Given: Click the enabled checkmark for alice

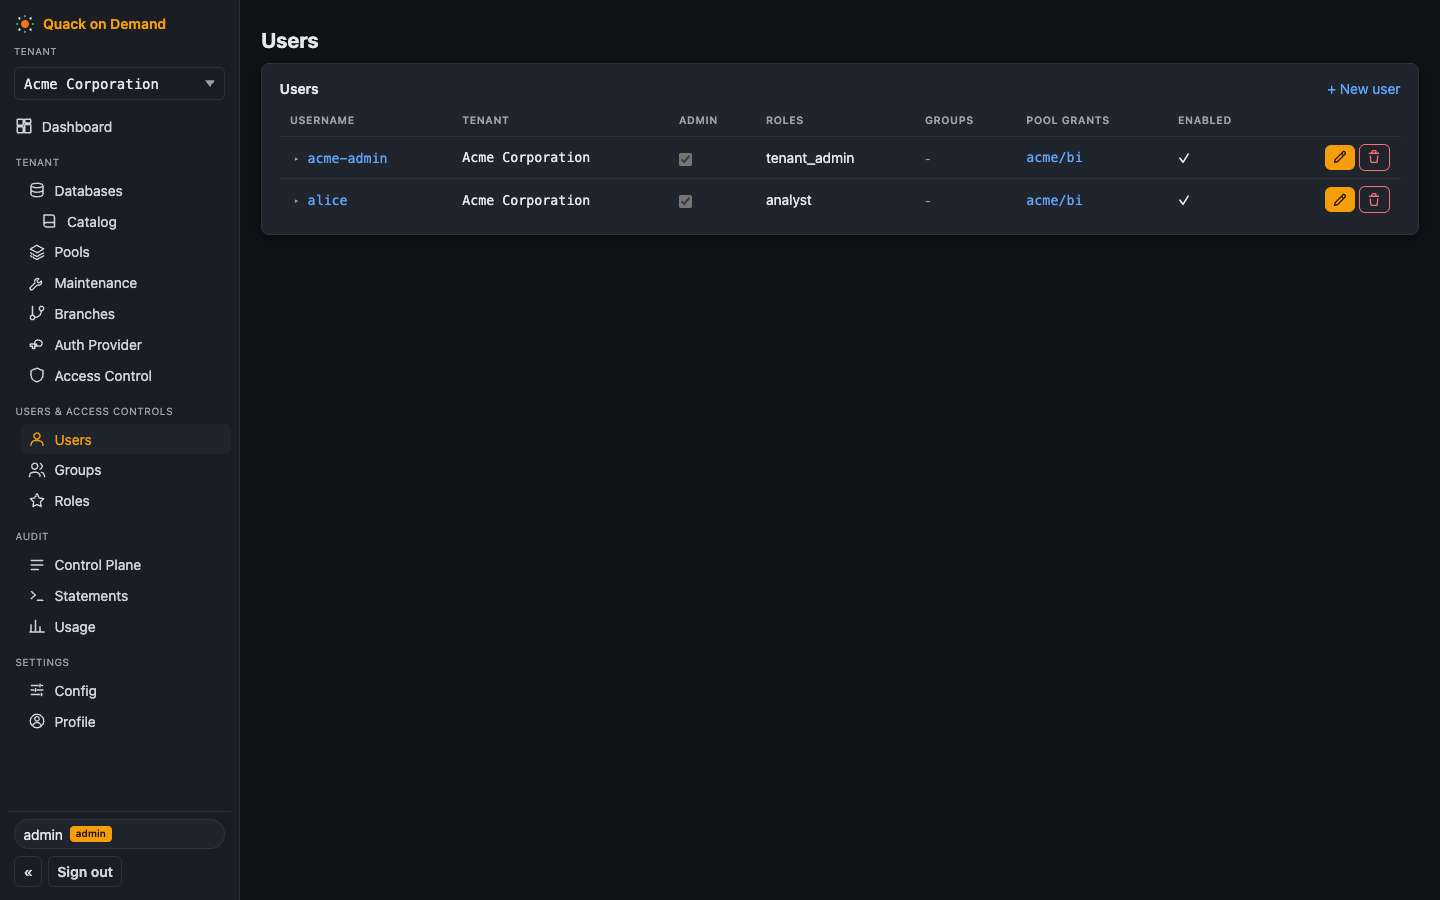Looking at the screenshot, I should pyautogui.click(x=1184, y=200).
